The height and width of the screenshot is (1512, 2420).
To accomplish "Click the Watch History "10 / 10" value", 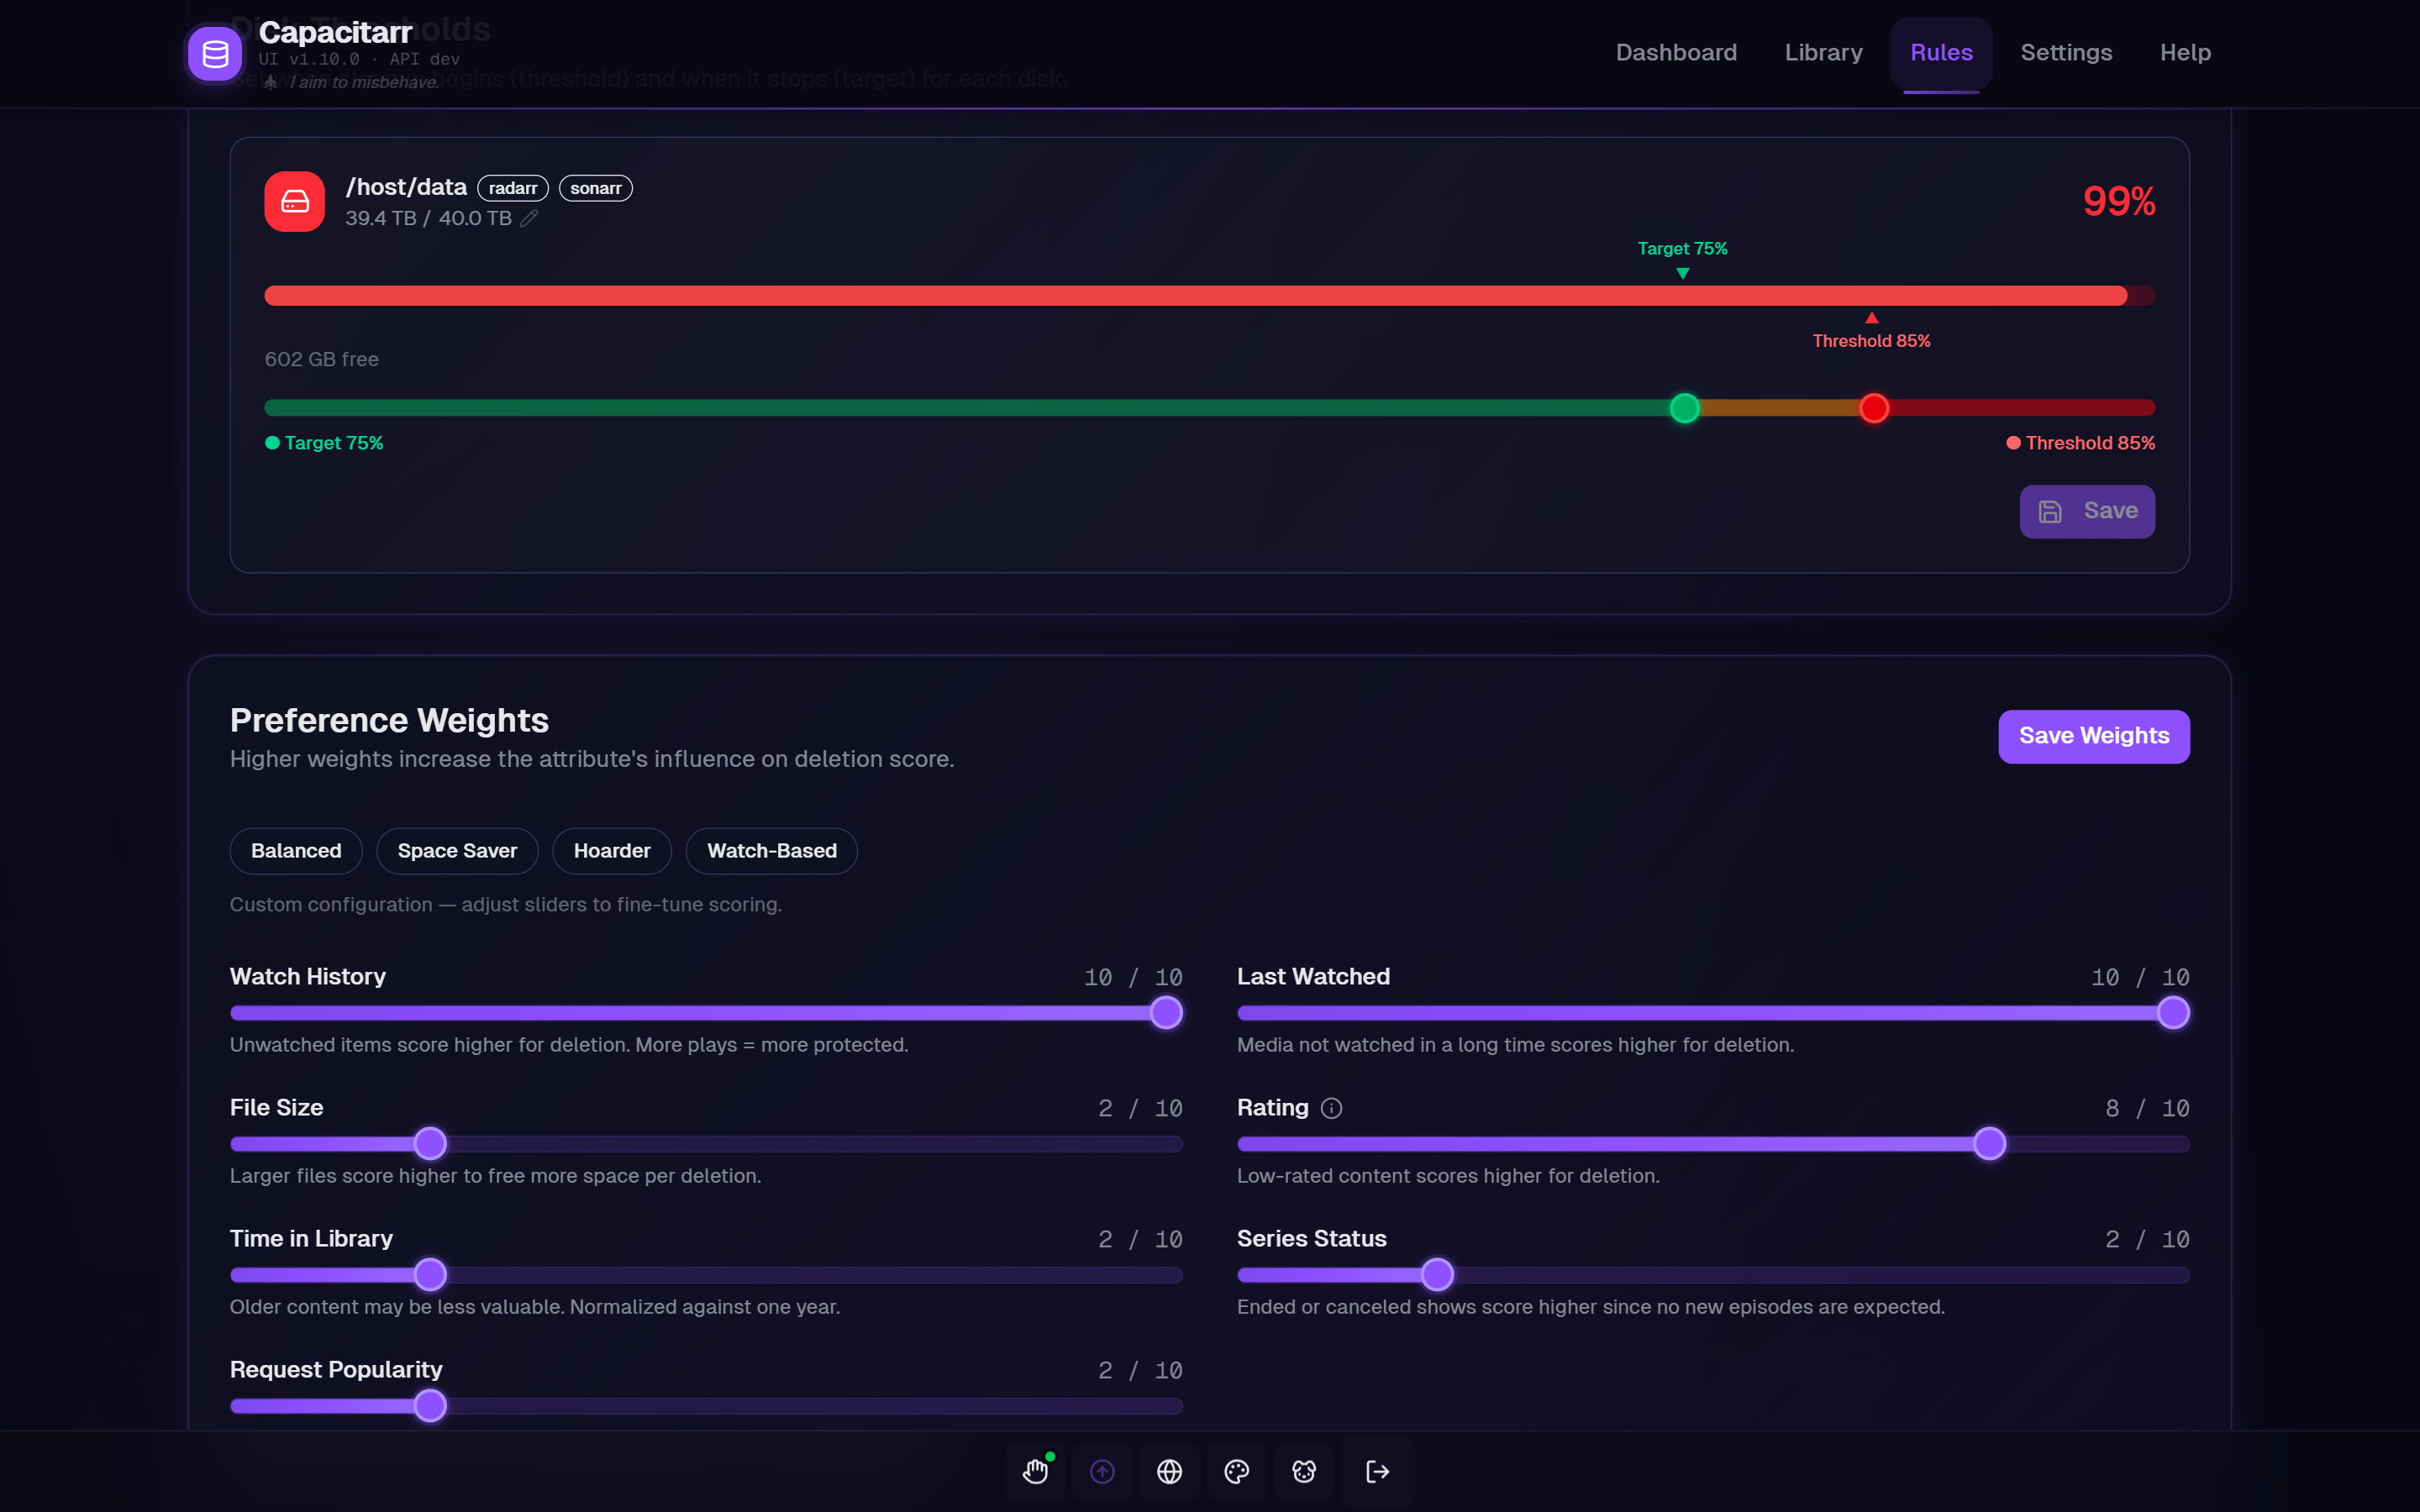I will [1133, 978].
